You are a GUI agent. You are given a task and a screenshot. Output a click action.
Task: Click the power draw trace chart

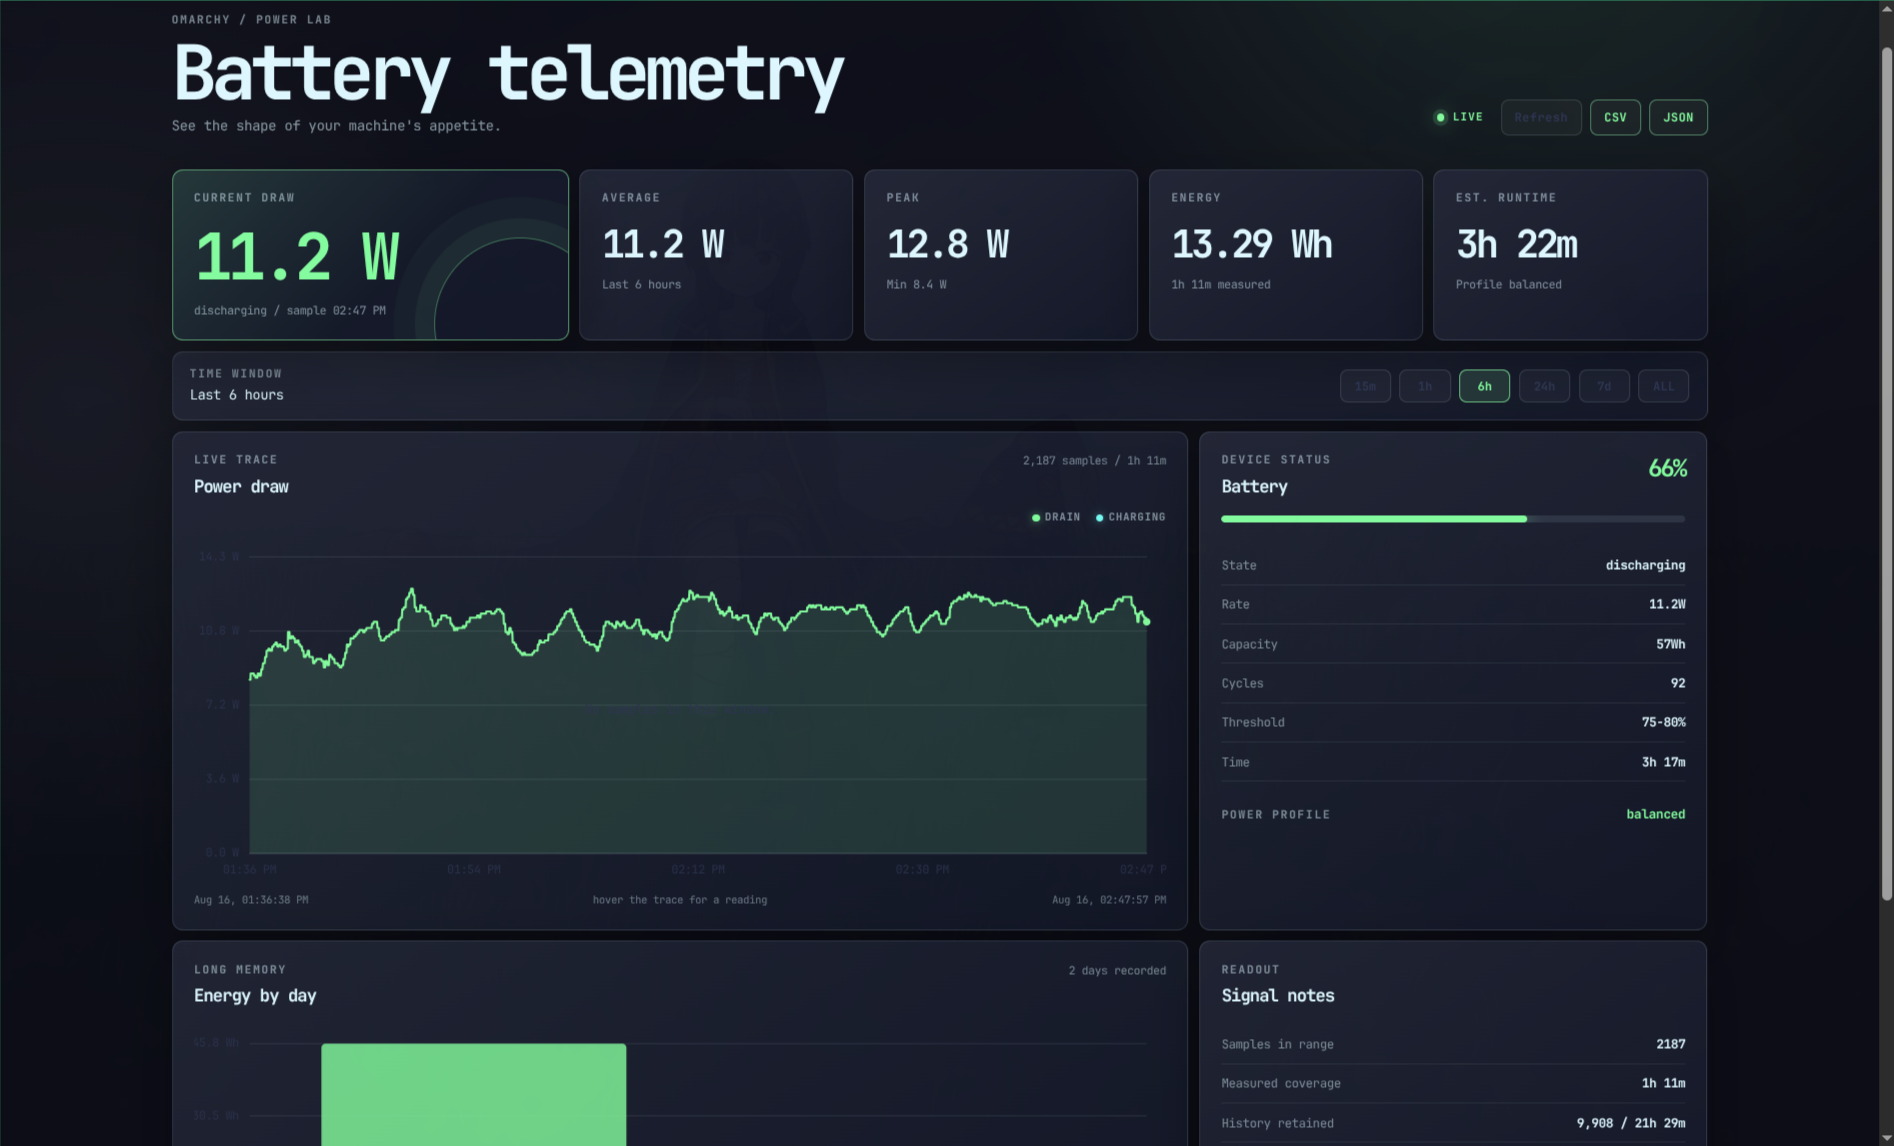point(698,705)
